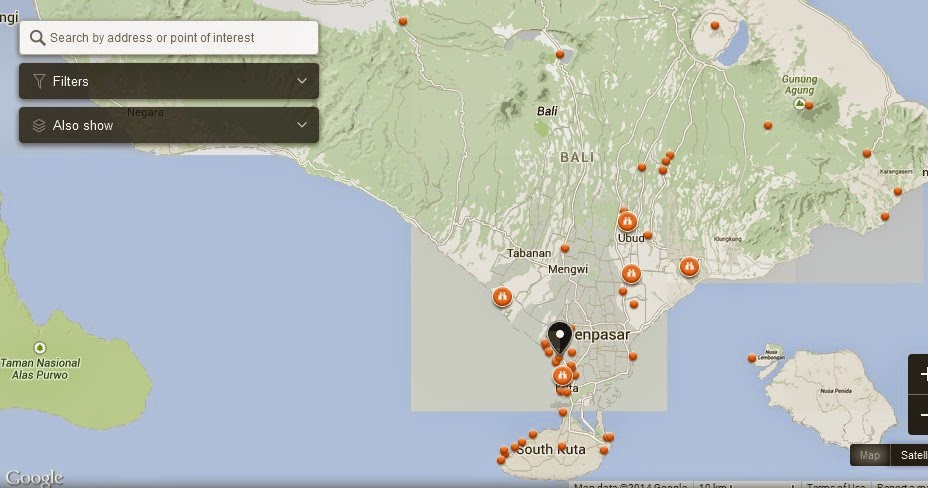This screenshot has height=488, width=928.
Task: Click the Taman Nasional Alas Purwo park icon
Action: click(x=40, y=348)
